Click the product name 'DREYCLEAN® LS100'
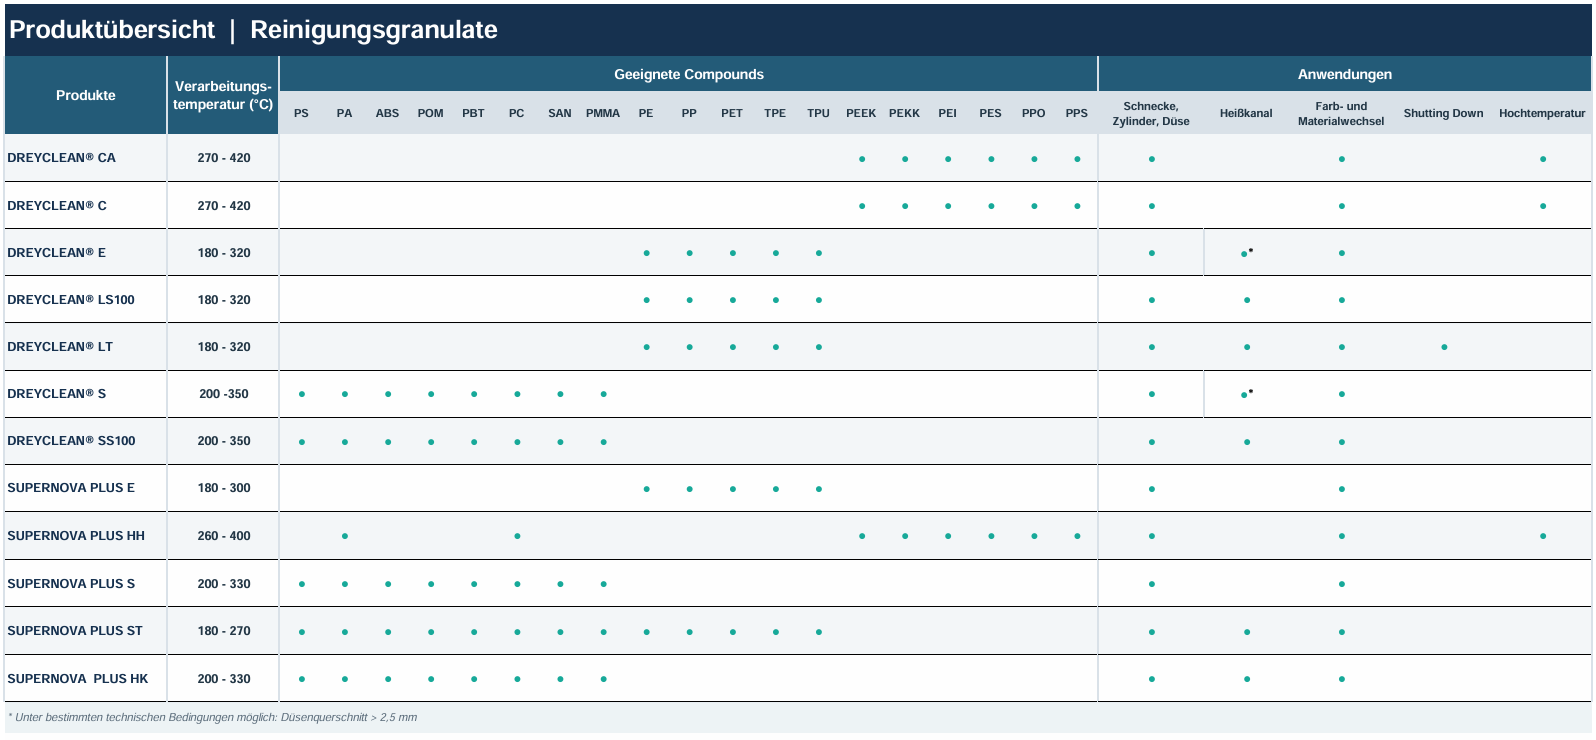This screenshot has width=1596, height=740. pyautogui.click(x=71, y=300)
